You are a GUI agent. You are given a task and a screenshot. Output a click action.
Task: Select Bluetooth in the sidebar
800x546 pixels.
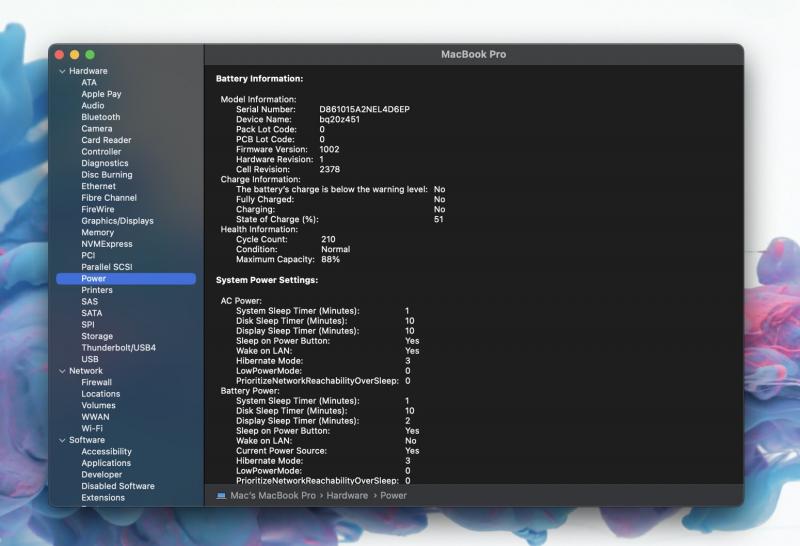coord(101,117)
